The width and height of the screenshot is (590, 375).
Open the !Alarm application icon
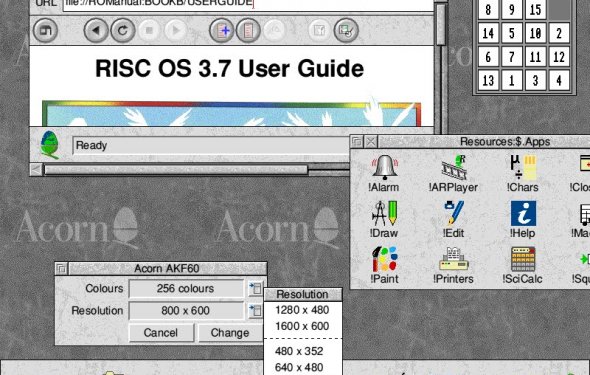coord(384,173)
